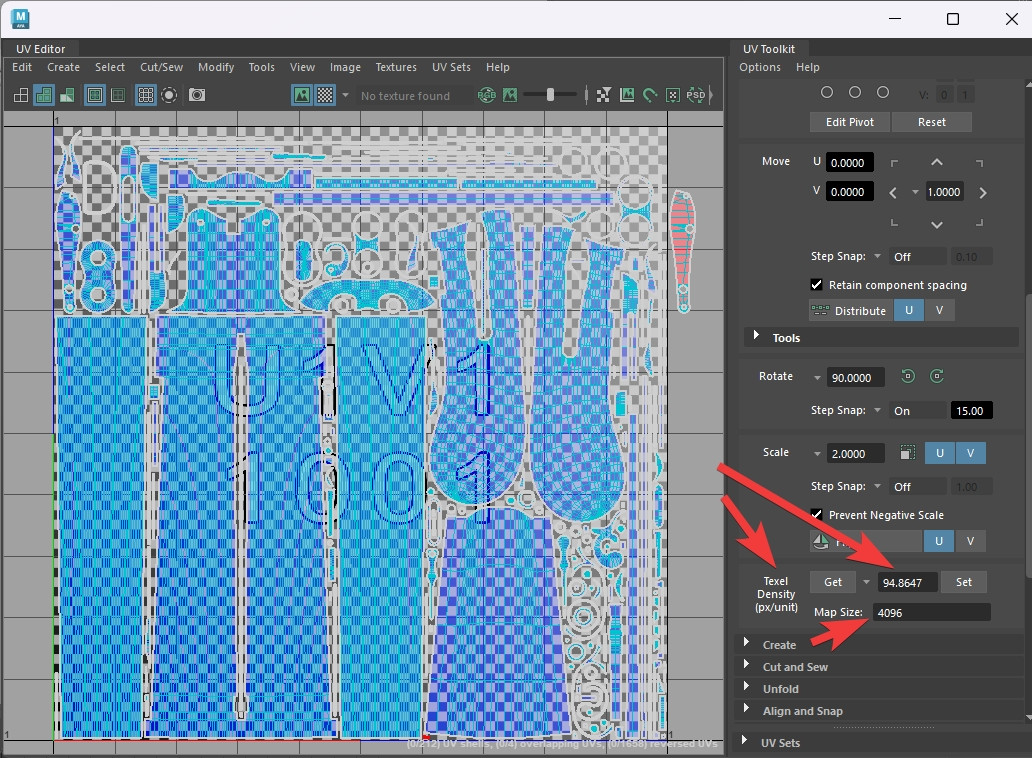Toggle Prevent Negative Scale checkbox
The height and width of the screenshot is (758, 1032).
click(816, 515)
